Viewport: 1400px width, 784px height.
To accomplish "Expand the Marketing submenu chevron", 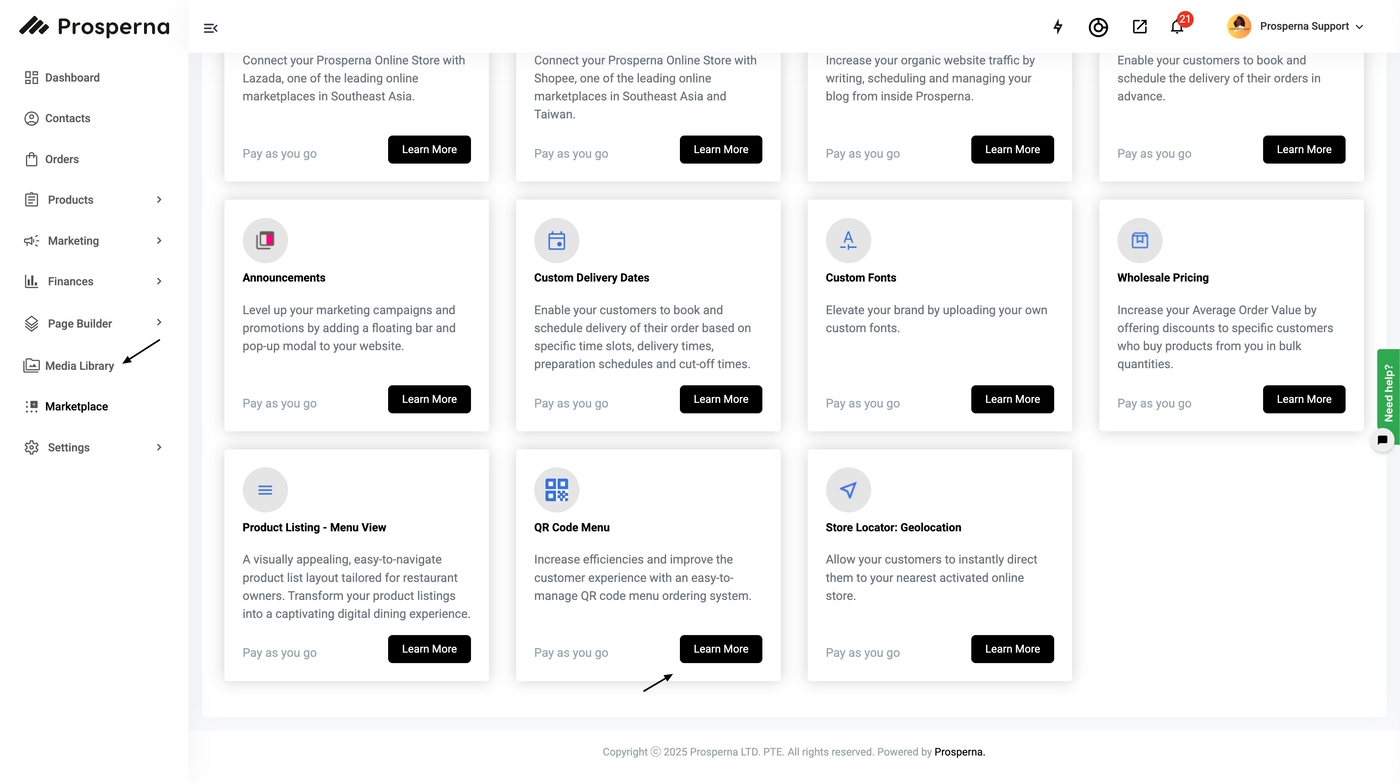I will [159, 241].
